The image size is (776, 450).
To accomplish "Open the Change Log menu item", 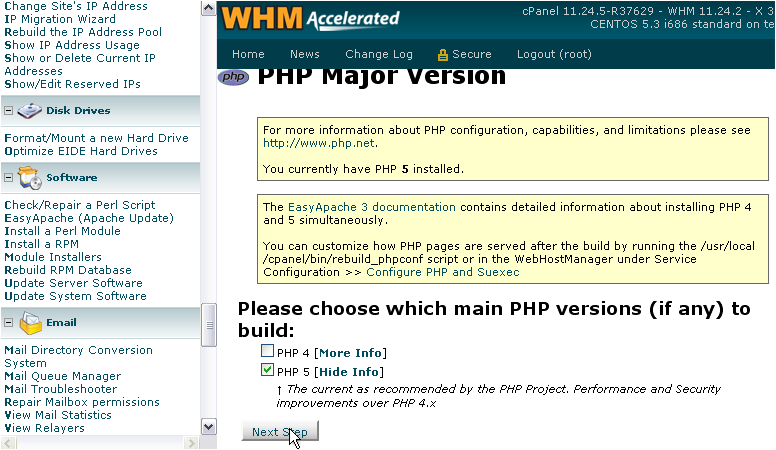I will click(379, 54).
